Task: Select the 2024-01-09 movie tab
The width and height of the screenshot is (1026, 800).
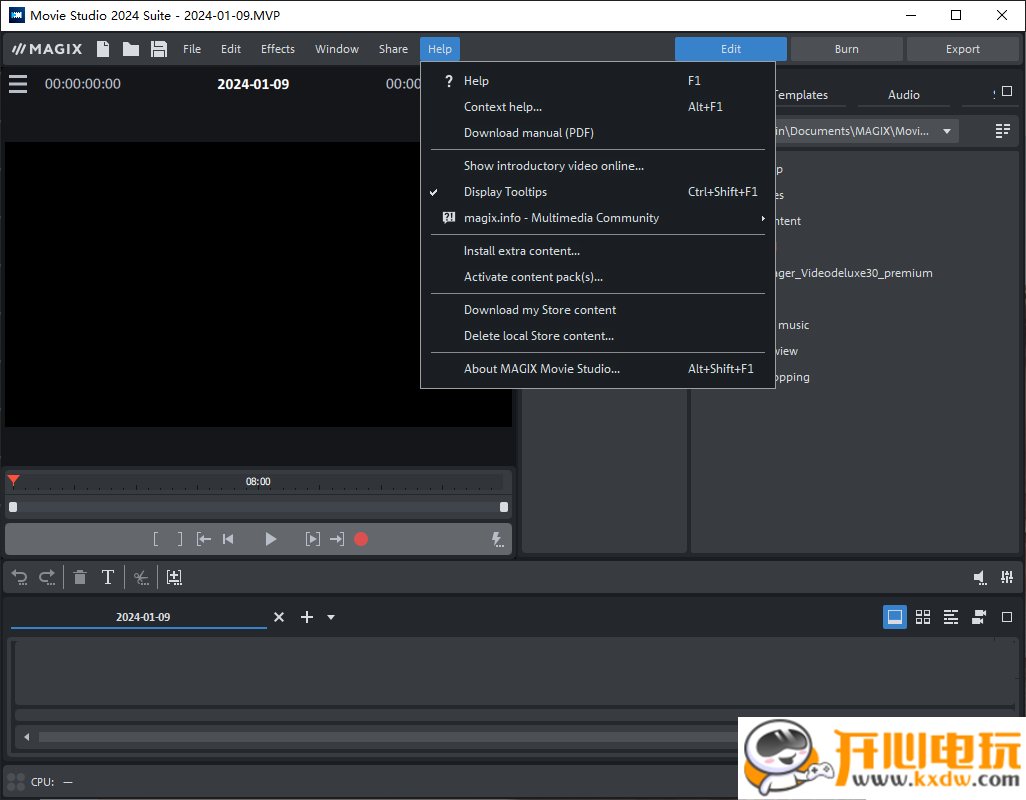Action: coord(143,617)
